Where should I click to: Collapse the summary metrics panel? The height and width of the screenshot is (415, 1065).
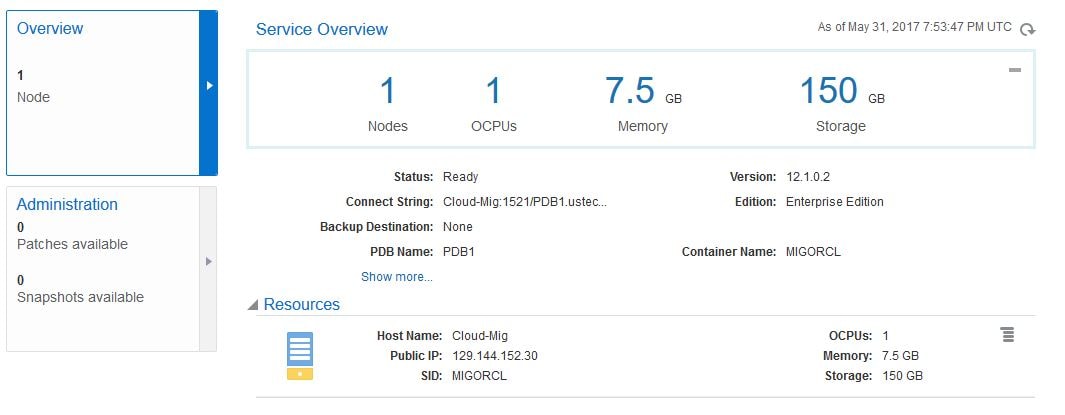[x=1015, y=70]
